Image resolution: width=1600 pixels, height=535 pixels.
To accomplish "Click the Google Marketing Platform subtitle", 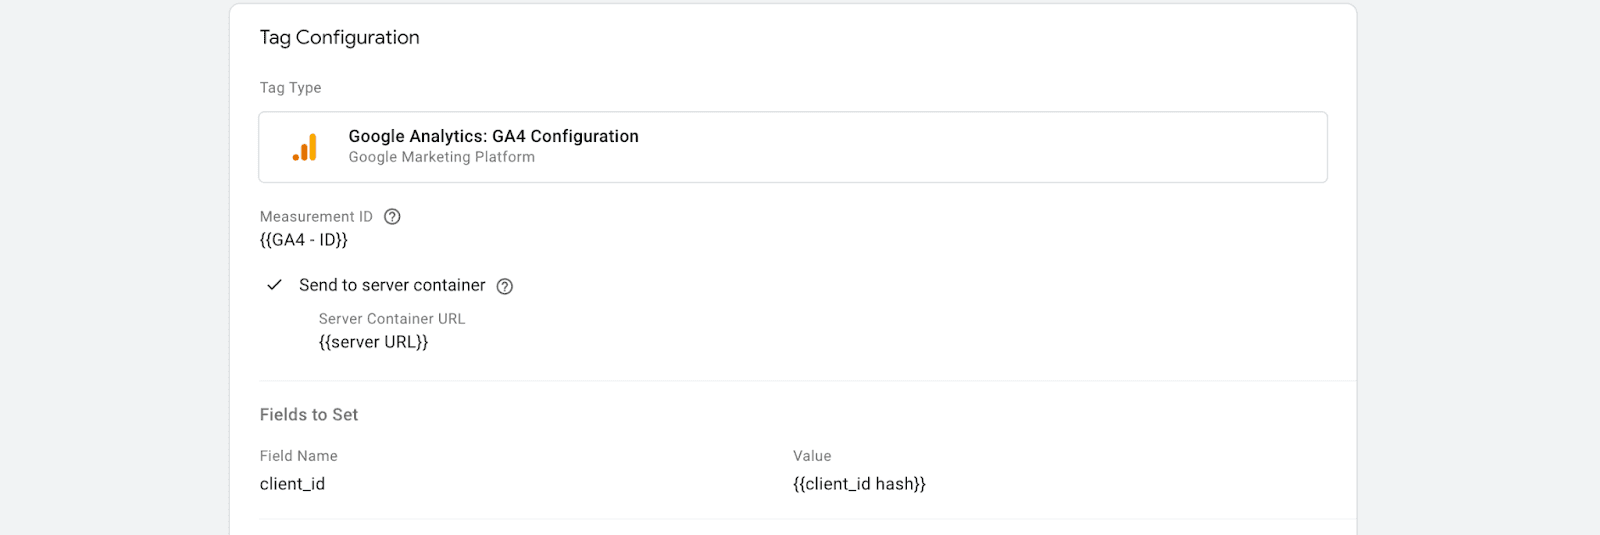I will coord(441,157).
